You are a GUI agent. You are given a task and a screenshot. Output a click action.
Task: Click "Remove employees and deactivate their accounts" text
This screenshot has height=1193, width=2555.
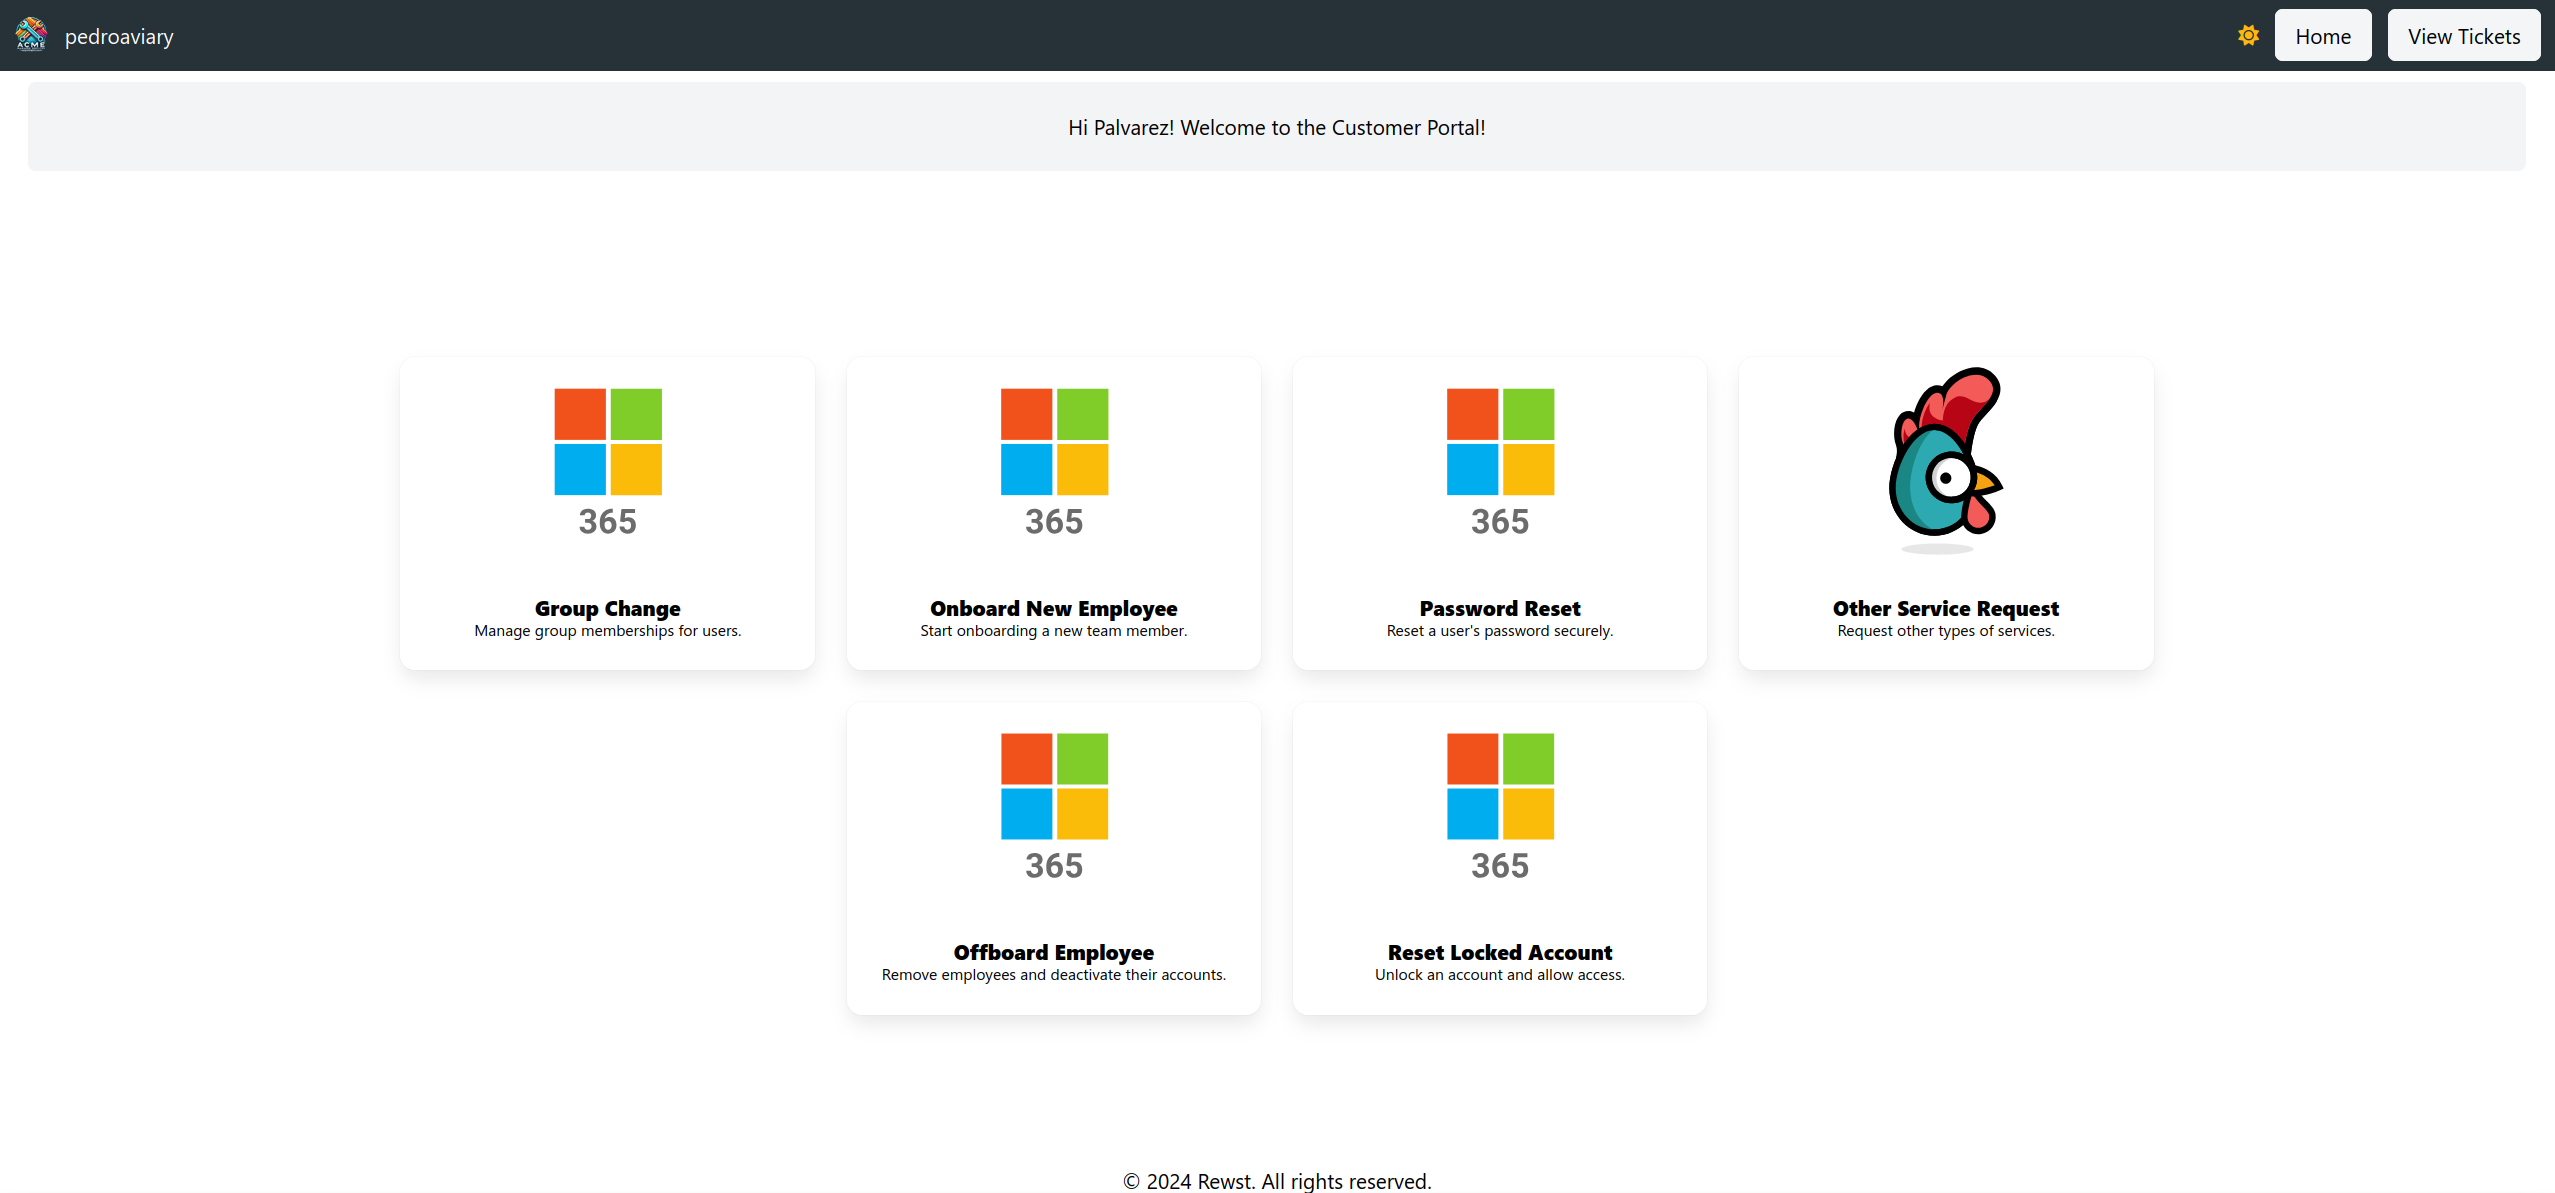1053,975
